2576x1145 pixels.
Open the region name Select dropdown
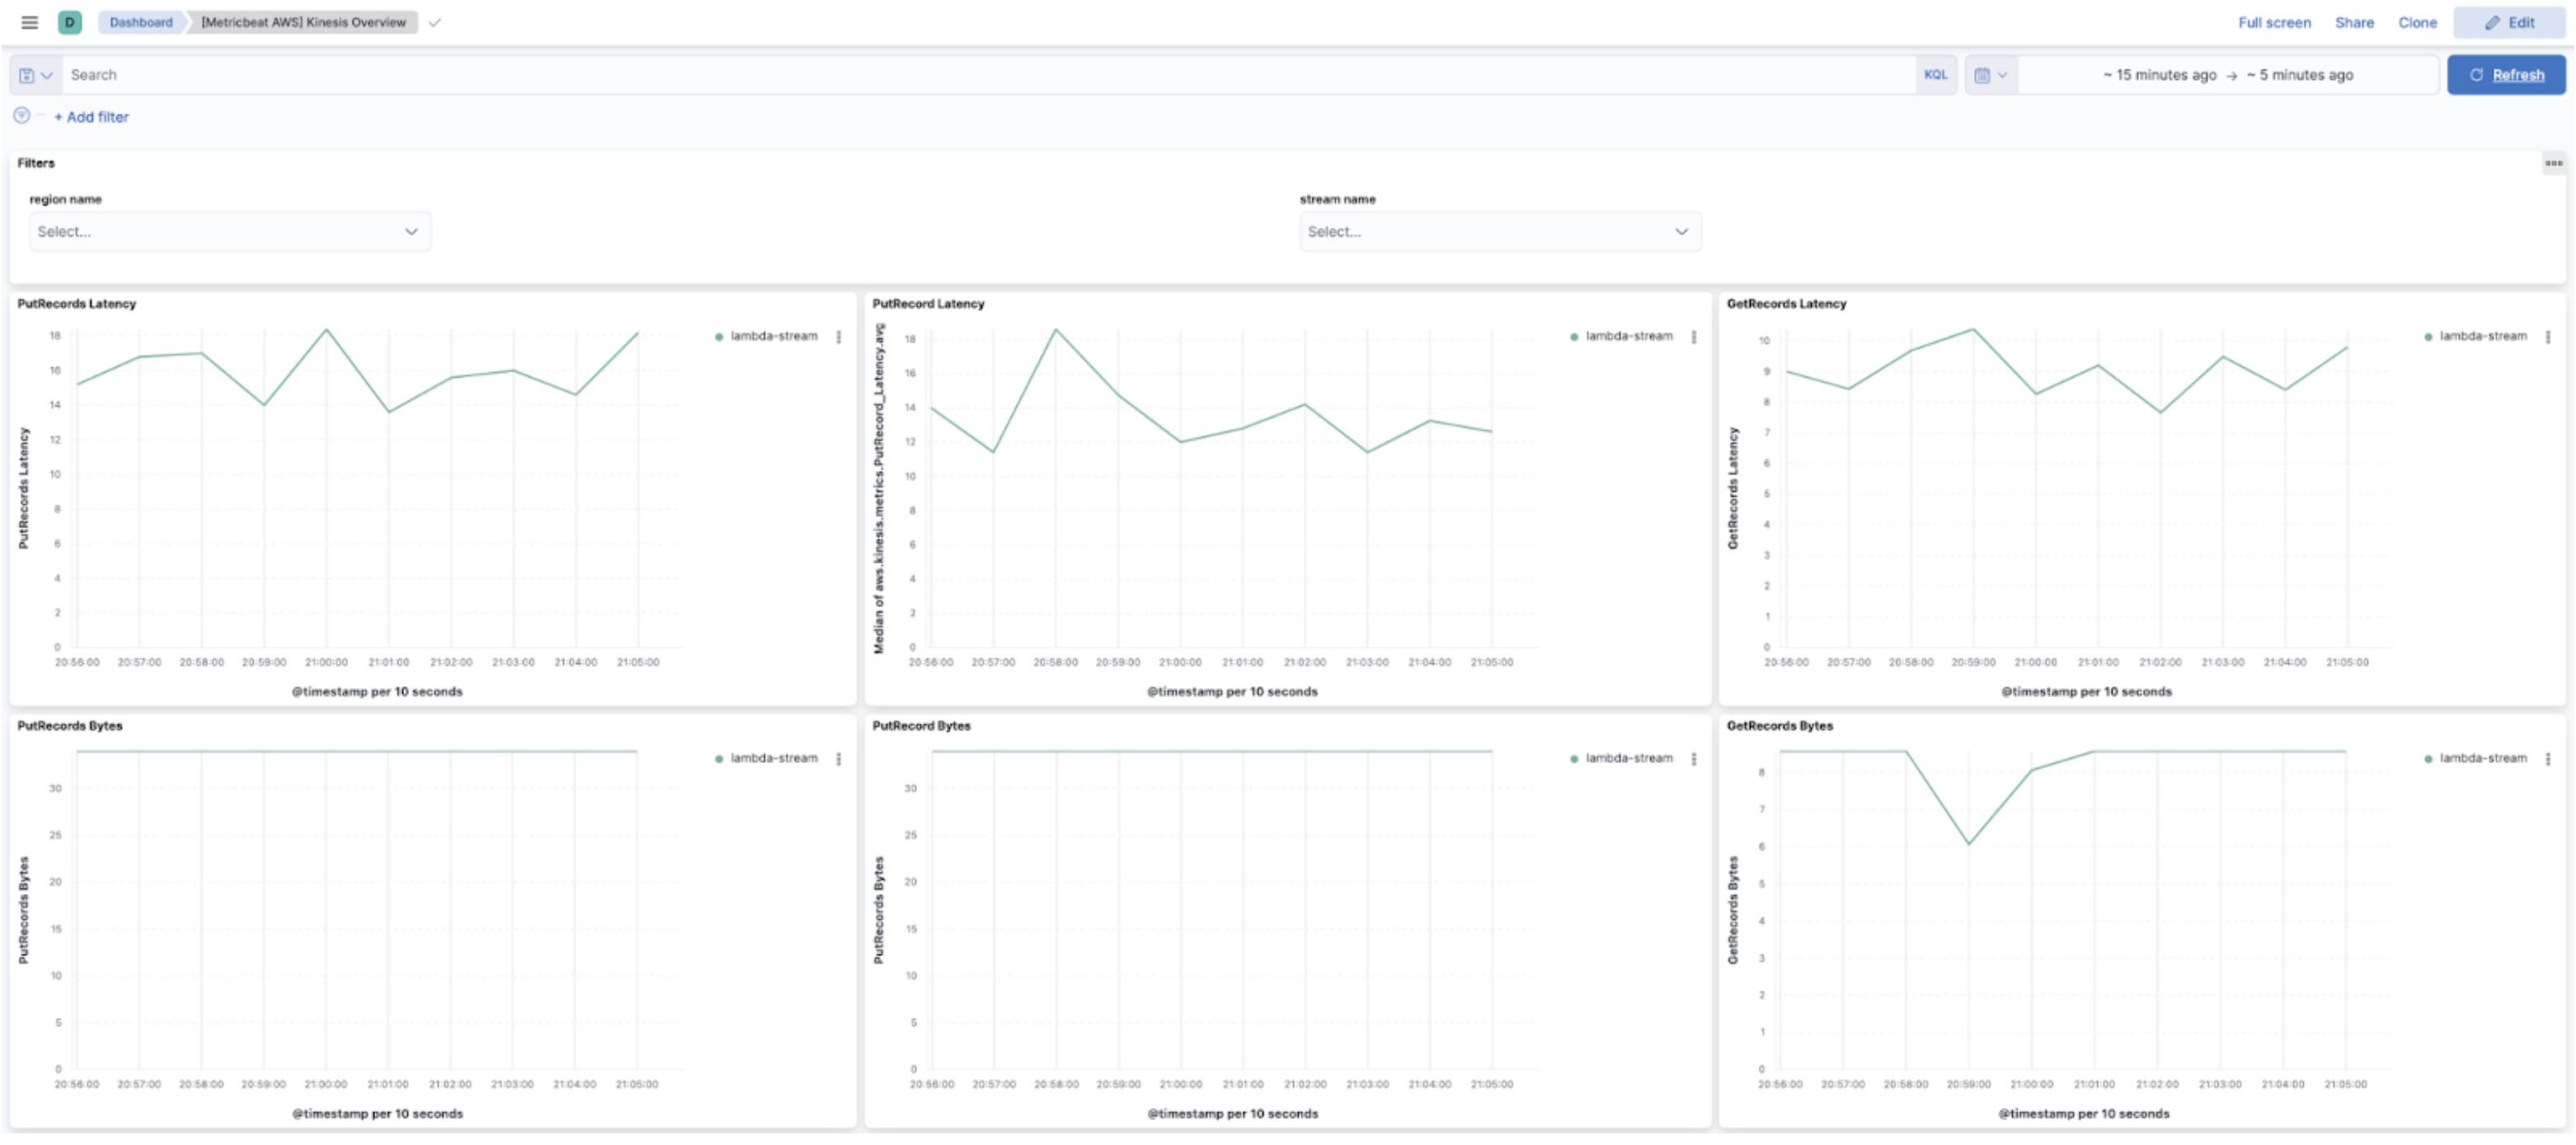pyautogui.click(x=229, y=231)
